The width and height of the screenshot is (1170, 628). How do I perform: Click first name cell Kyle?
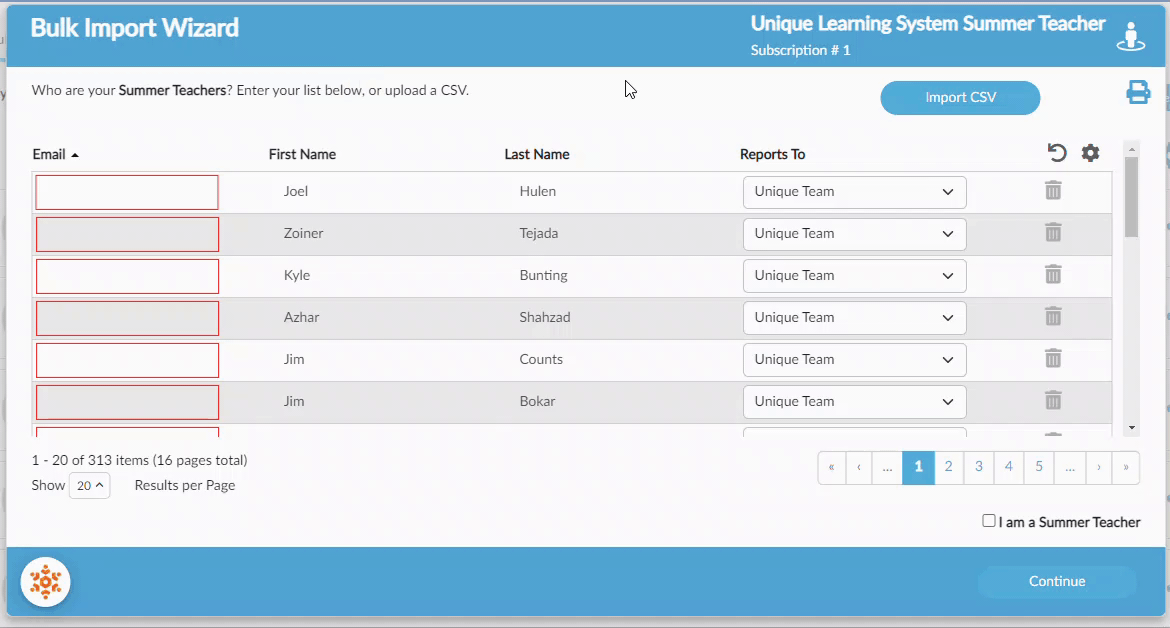[x=296, y=274]
